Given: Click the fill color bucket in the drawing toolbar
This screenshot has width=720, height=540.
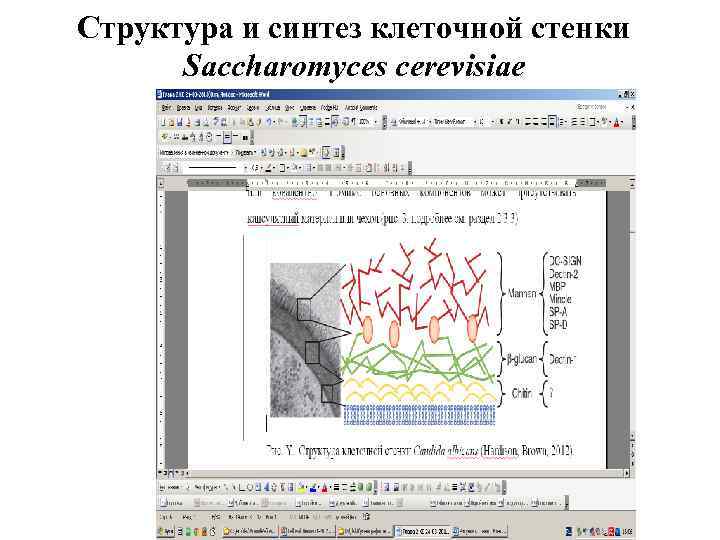Looking at the screenshot, I should [x=301, y=488].
